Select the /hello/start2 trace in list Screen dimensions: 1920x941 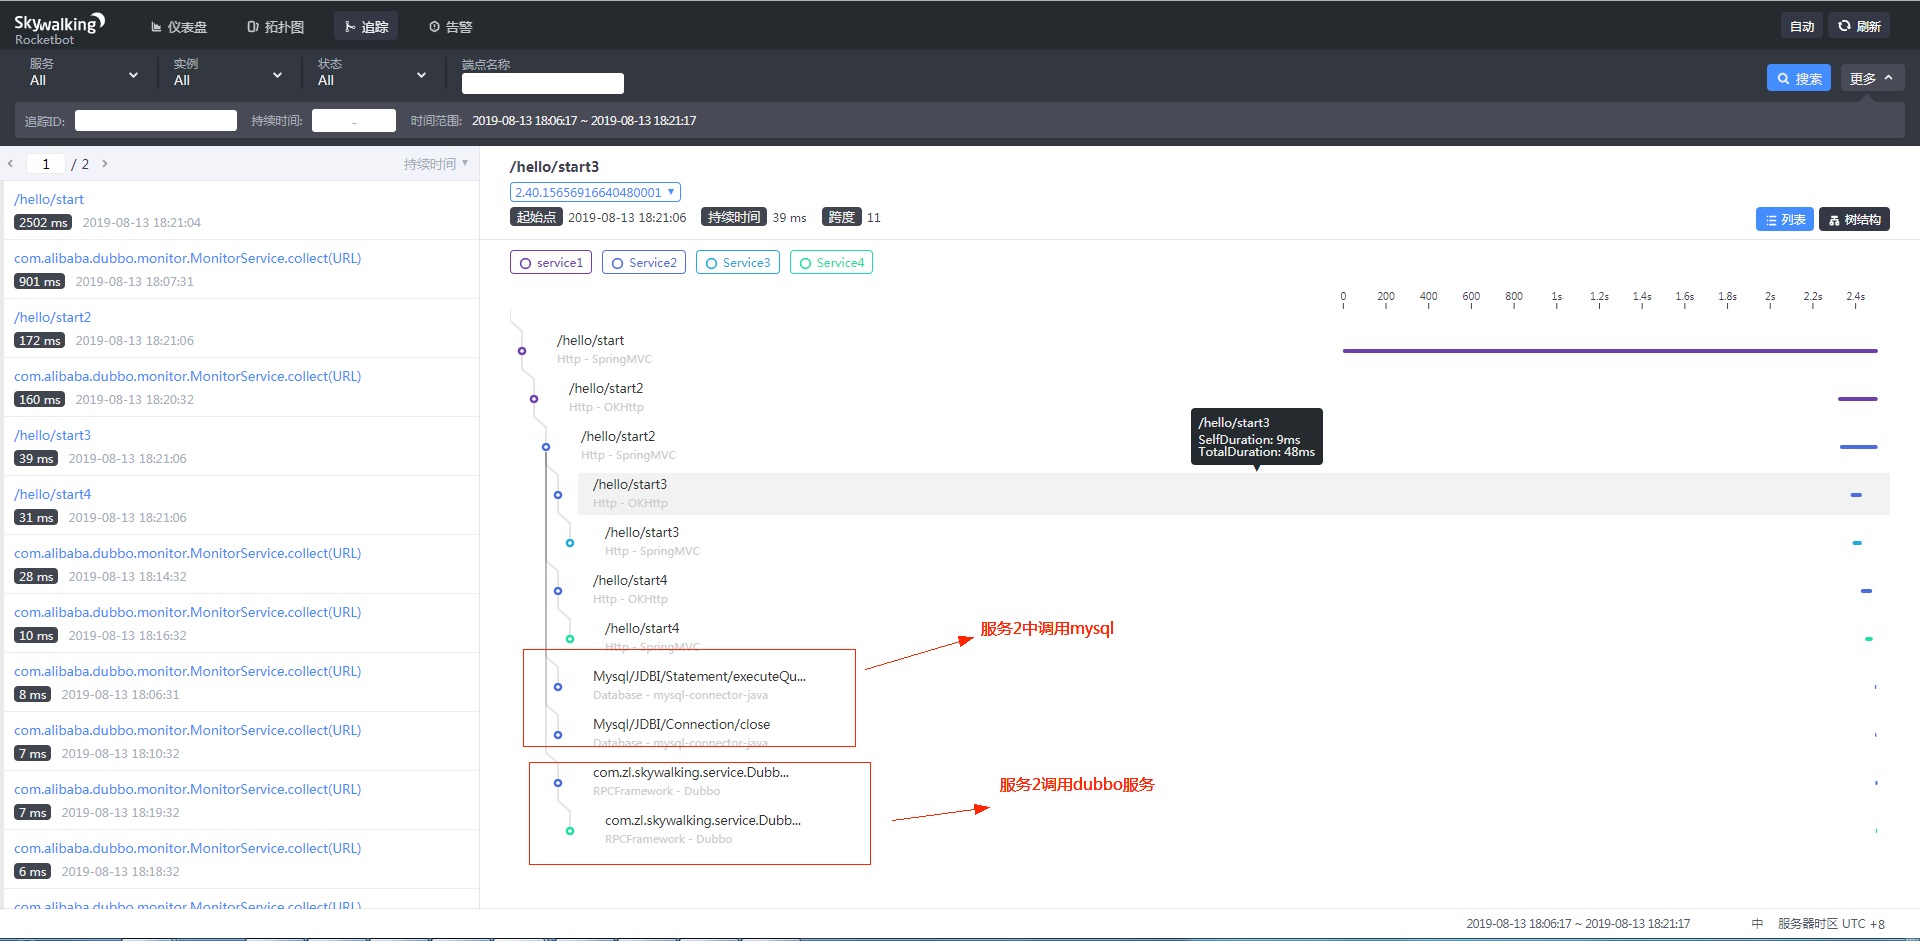(x=241, y=328)
